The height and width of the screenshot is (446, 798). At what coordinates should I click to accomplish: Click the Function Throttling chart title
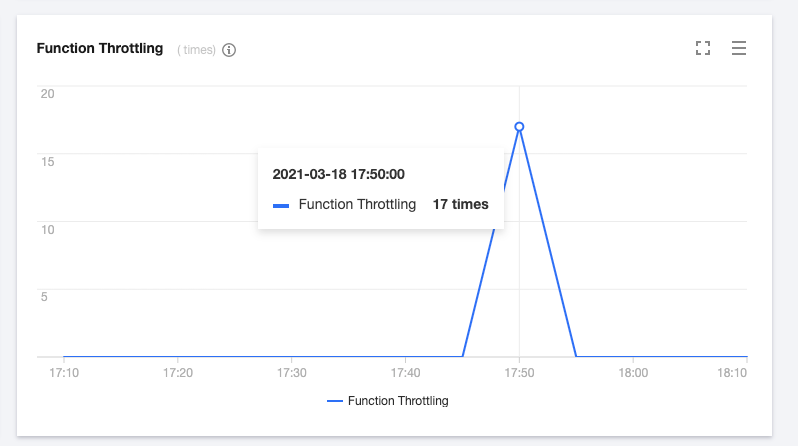(100, 48)
